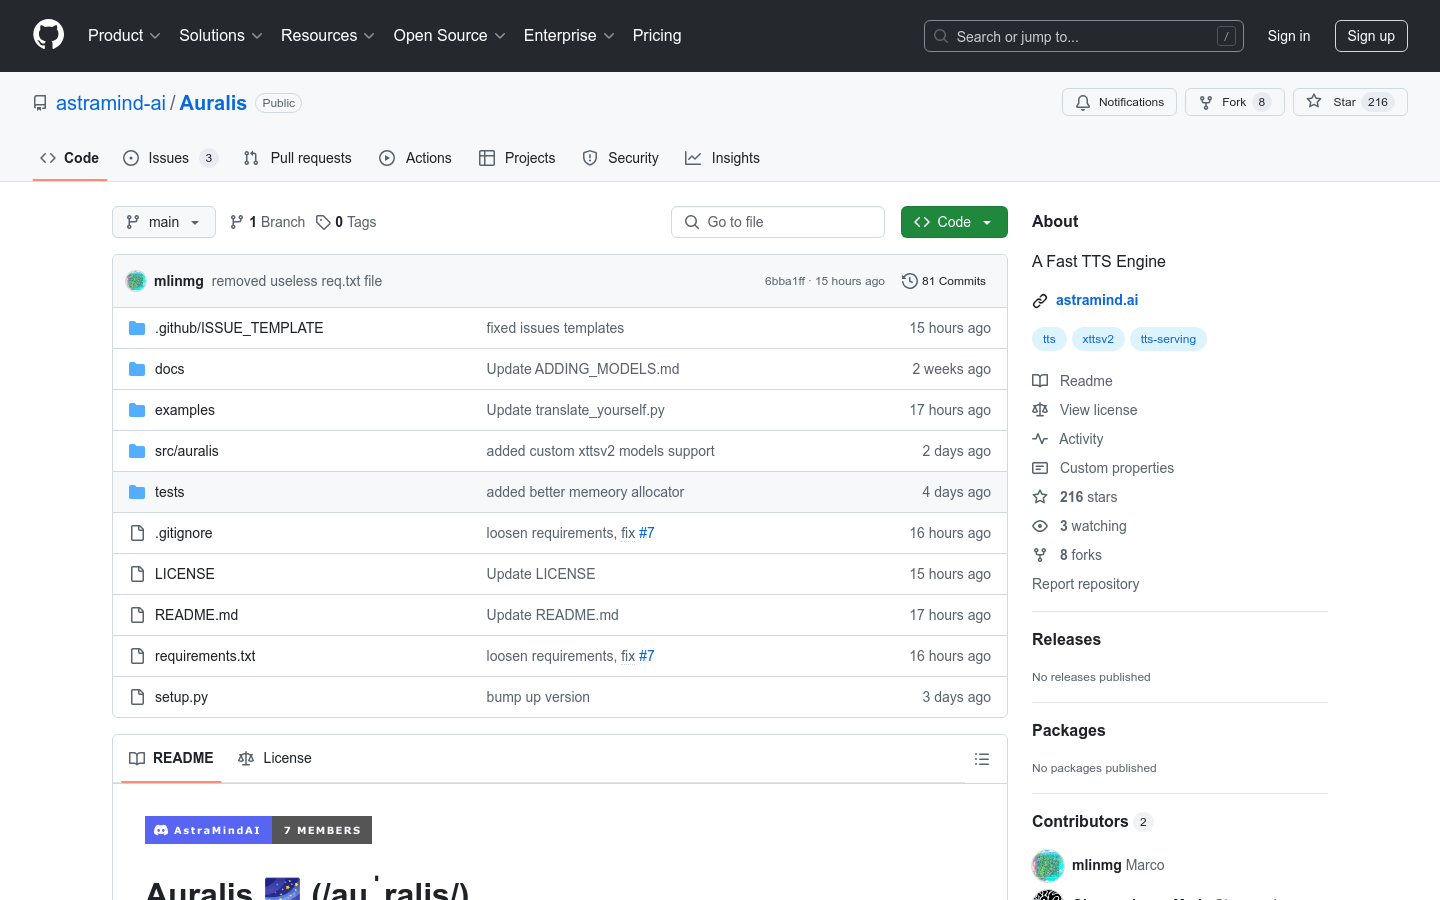Open the README outline list icon
Image resolution: width=1440 pixels, height=900 pixels.
point(982,759)
